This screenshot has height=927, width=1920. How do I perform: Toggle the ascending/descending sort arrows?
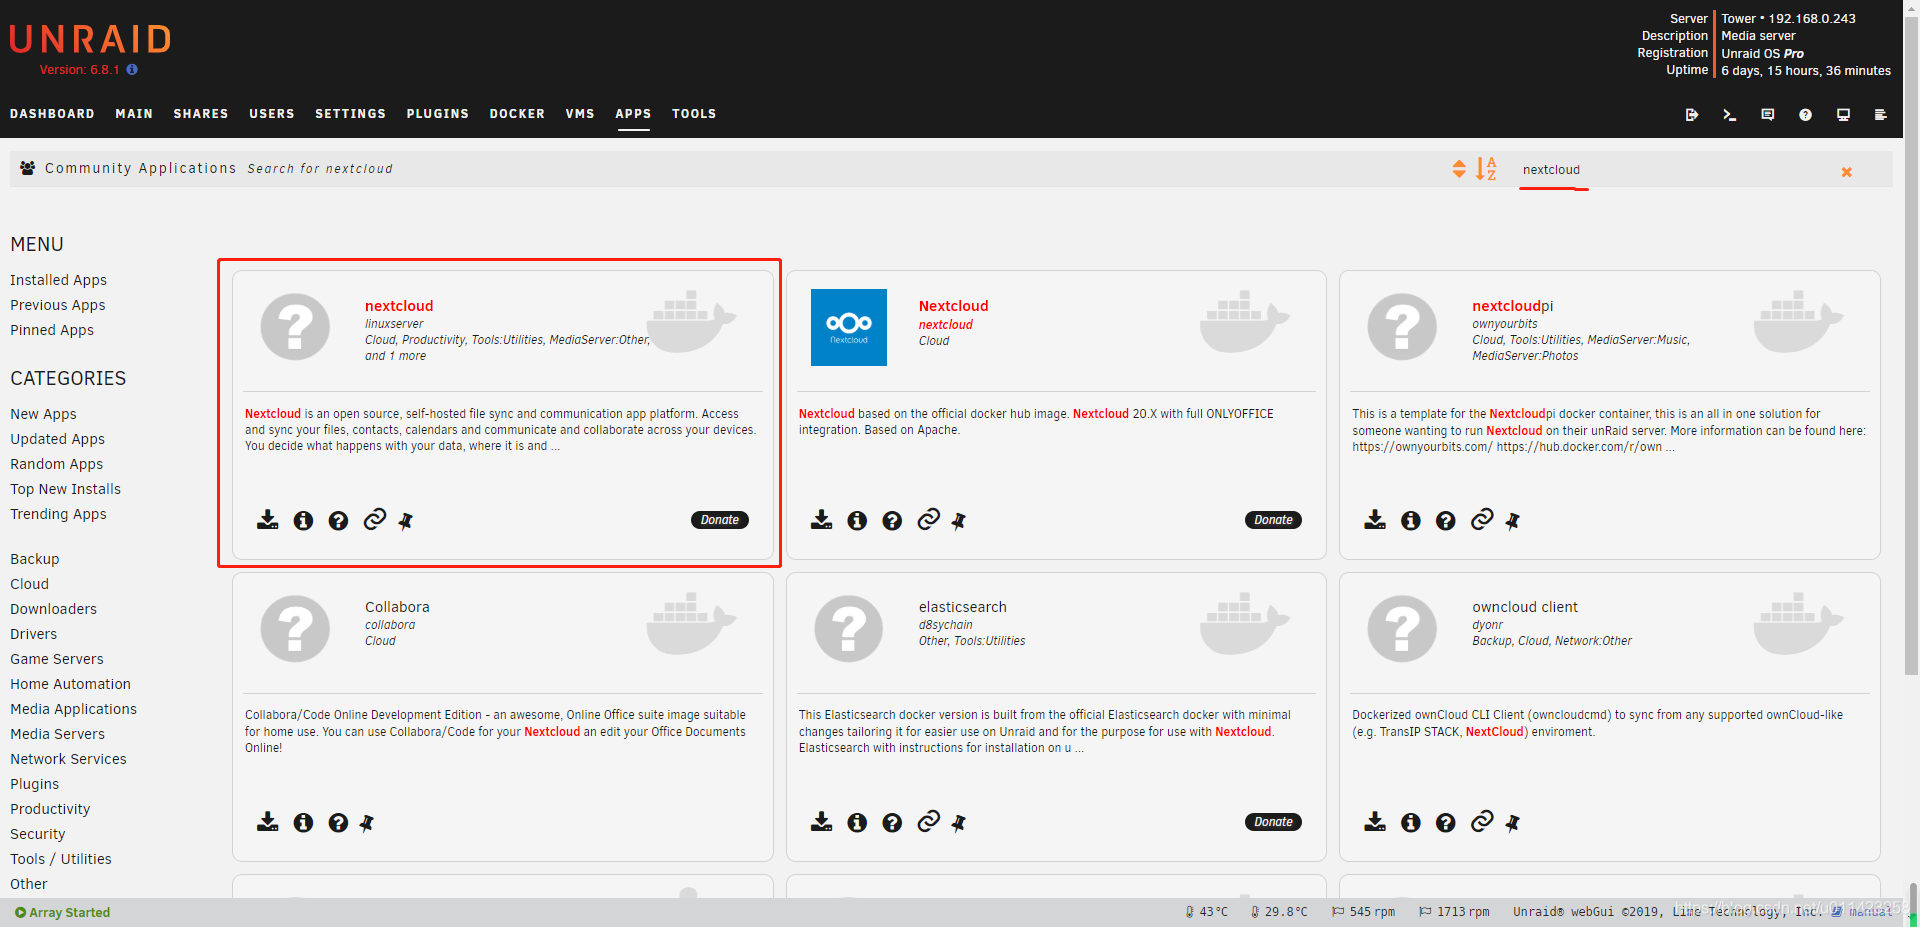(x=1459, y=169)
